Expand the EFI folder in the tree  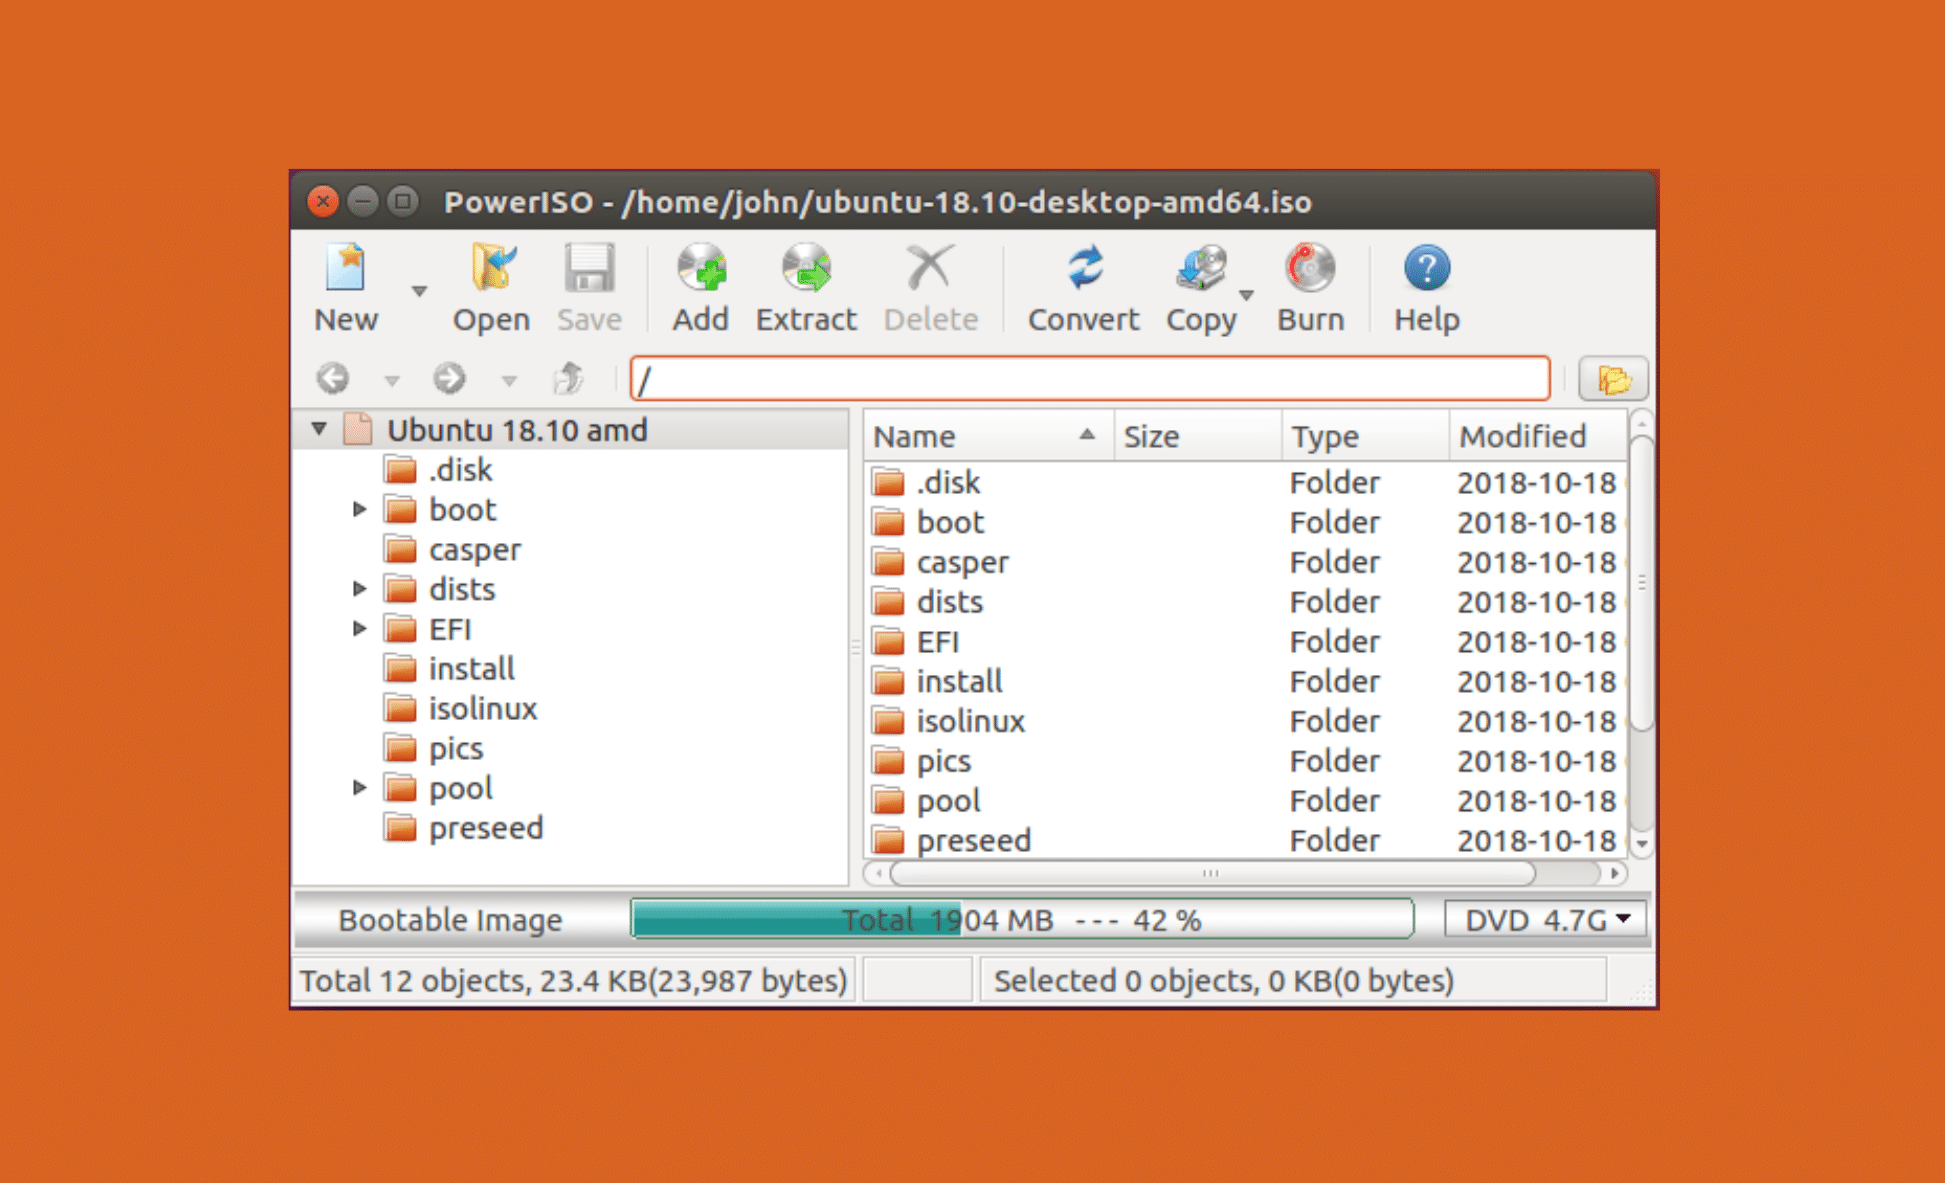(x=360, y=629)
